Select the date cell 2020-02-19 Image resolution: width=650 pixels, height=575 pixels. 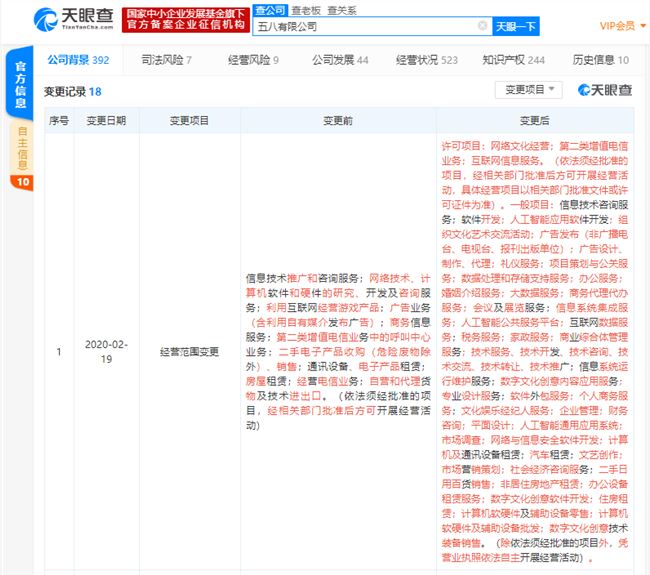pos(106,352)
